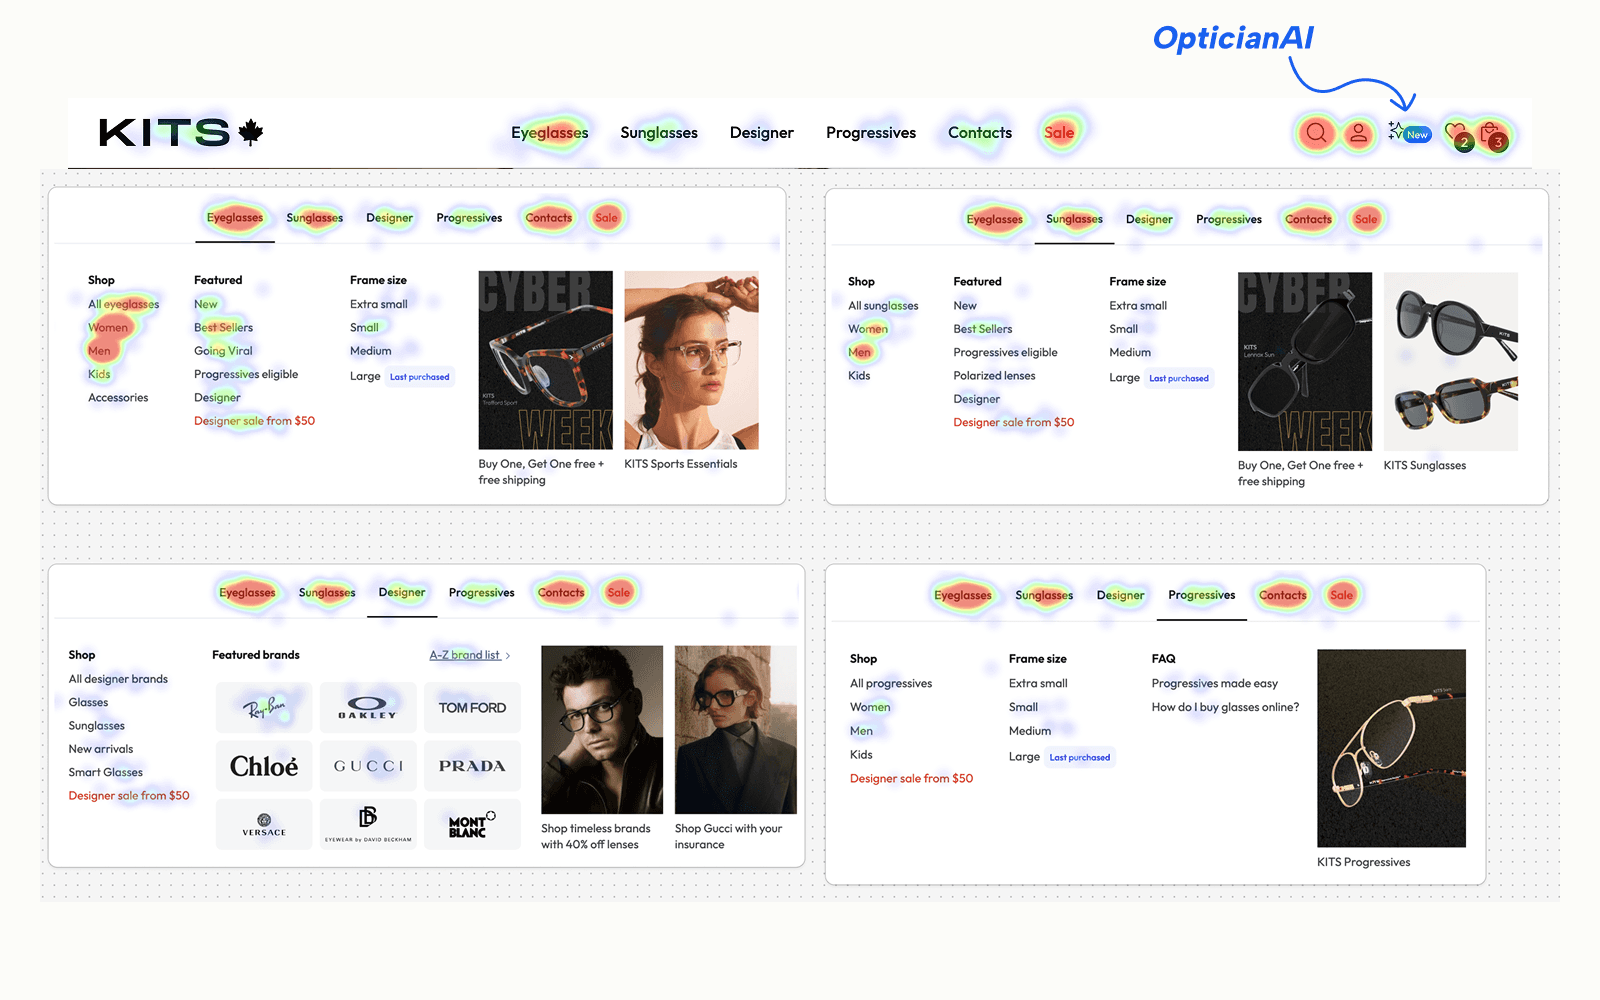Open Shop timeless brands man photo
Image resolution: width=1600 pixels, height=1000 pixels.
(x=602, y=729)
